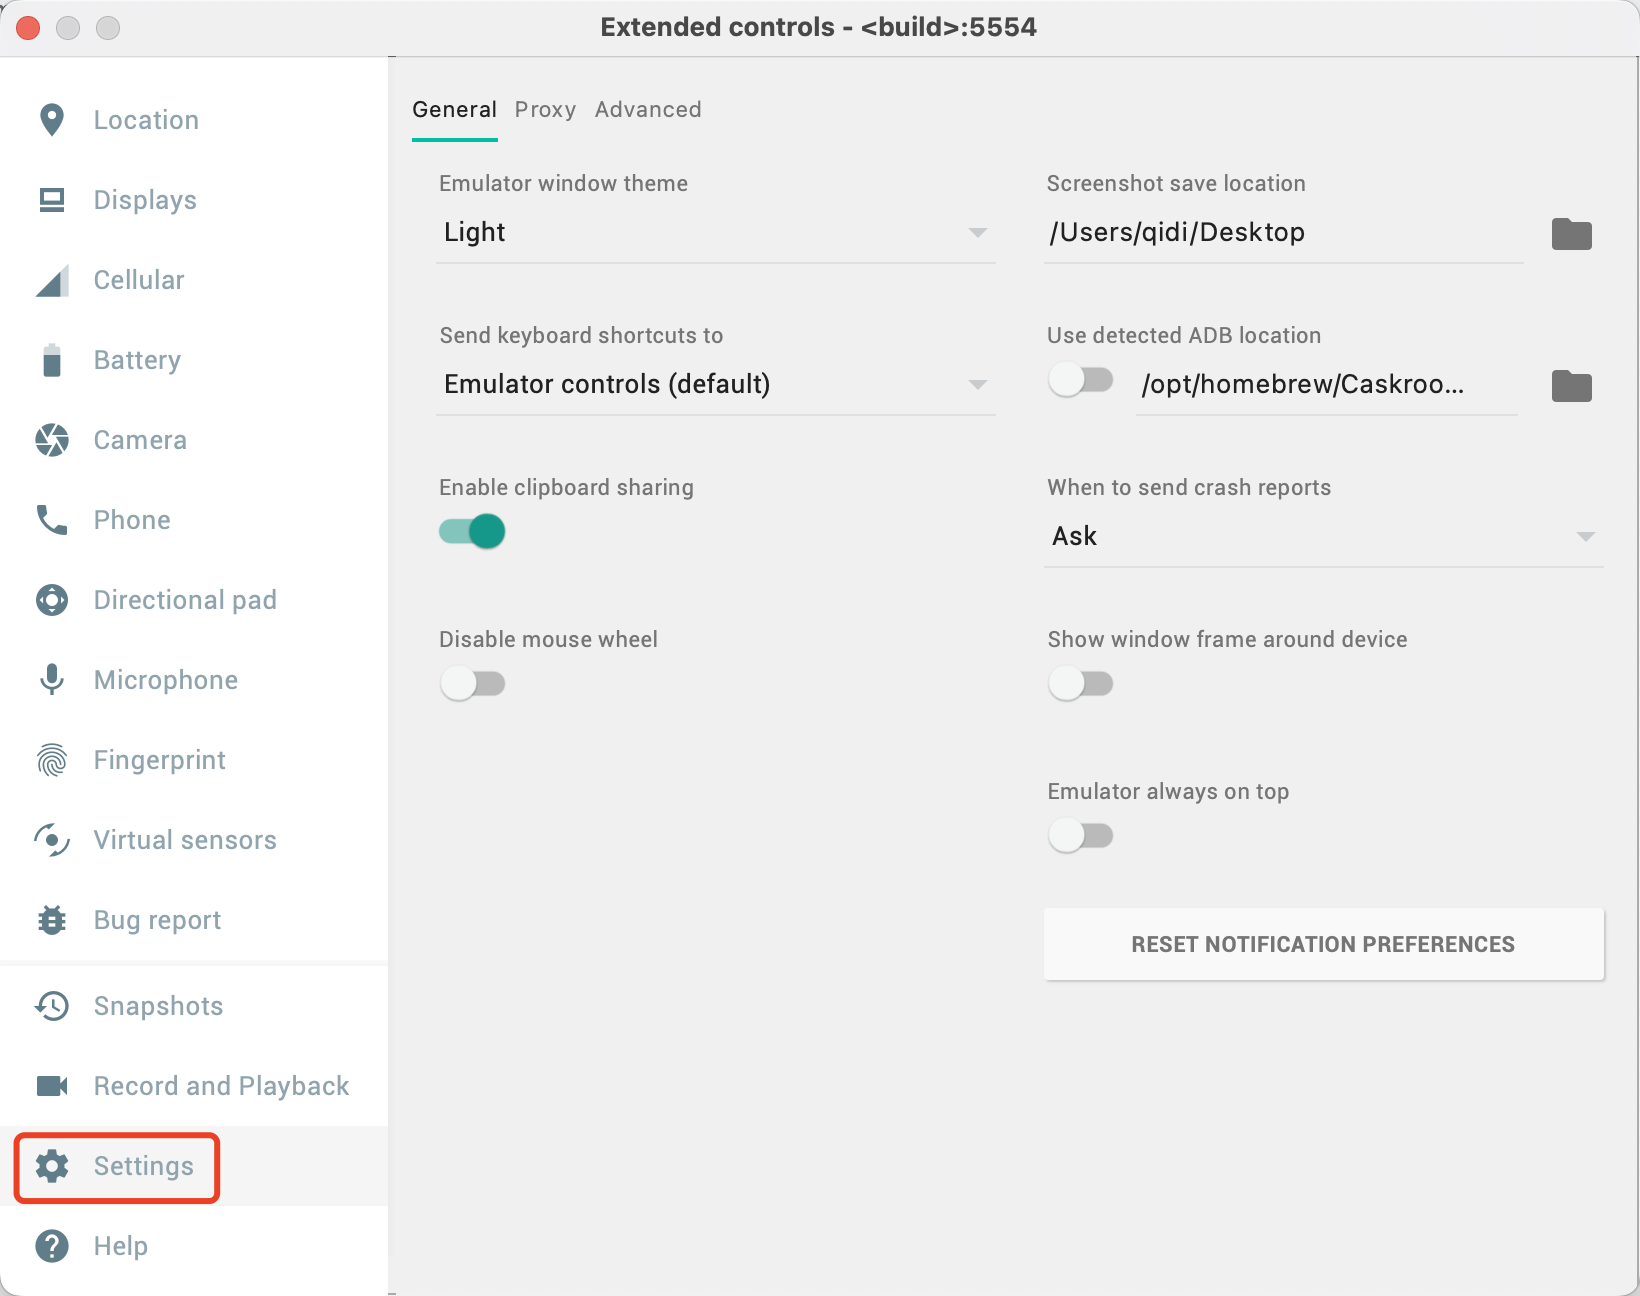1640x1296 pixels.
Task: Click the Battery icon in sidebar
Action: tap(52, 360)
